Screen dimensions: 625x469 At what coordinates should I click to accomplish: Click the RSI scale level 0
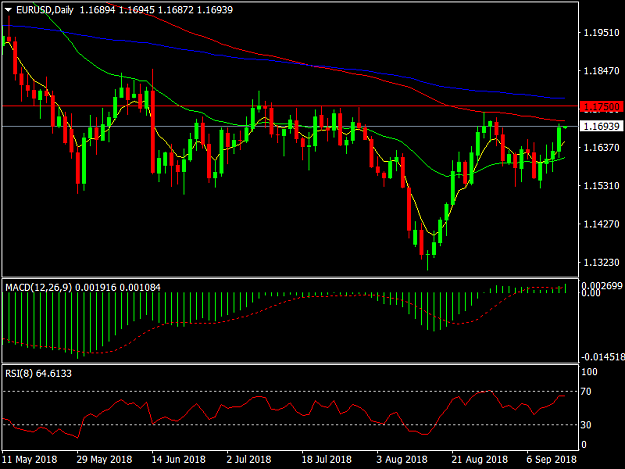584,445
